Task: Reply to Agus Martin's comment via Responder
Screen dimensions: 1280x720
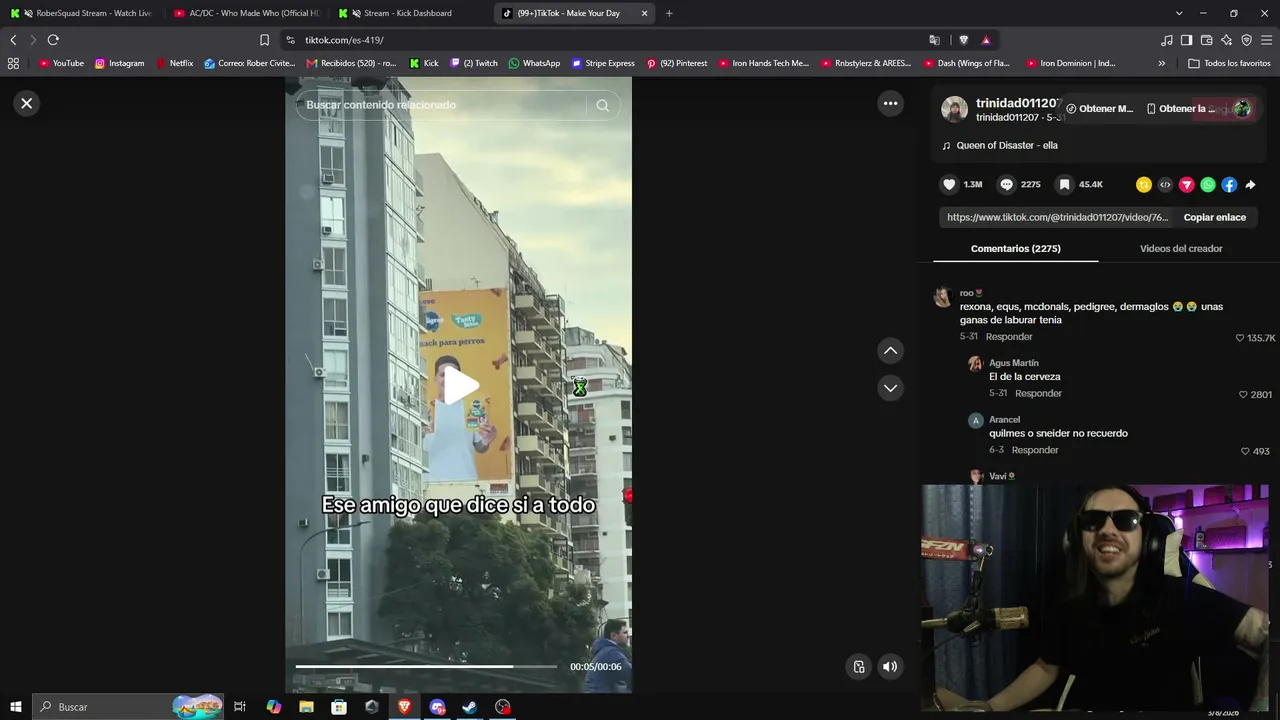Action: point(1038,394)
